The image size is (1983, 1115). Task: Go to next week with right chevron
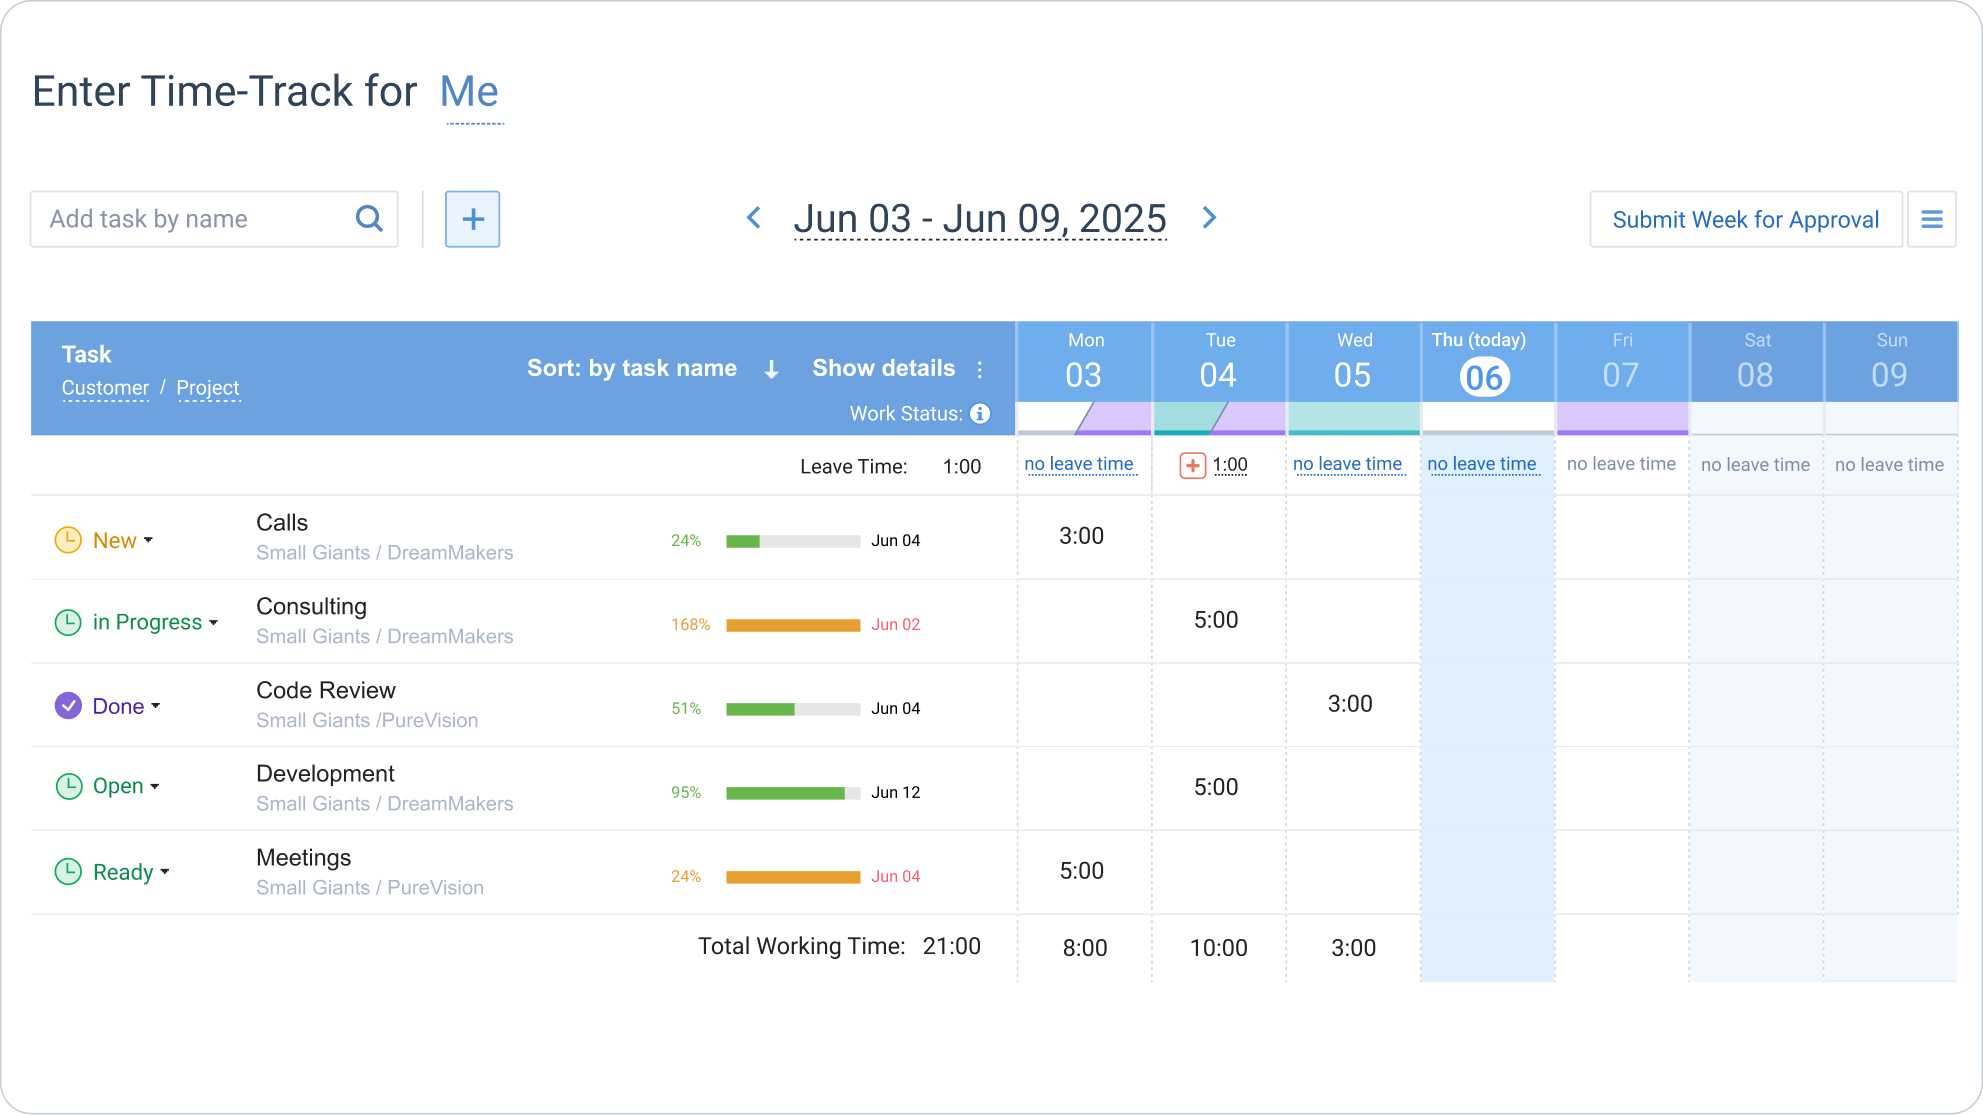pyautogui.click(x=1209, y=218)
